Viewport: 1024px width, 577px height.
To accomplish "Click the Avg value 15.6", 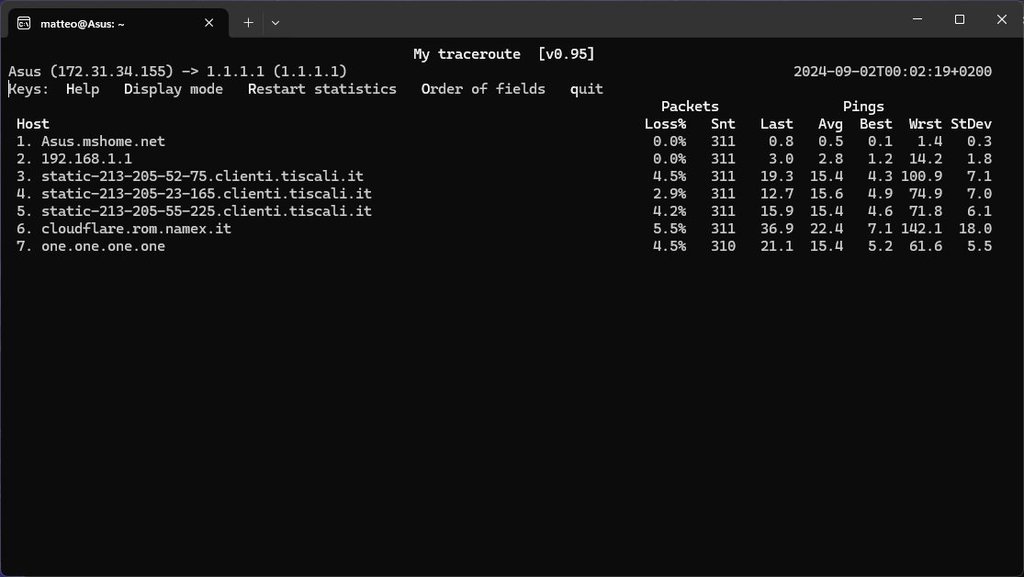I will [x=826, y=194].
